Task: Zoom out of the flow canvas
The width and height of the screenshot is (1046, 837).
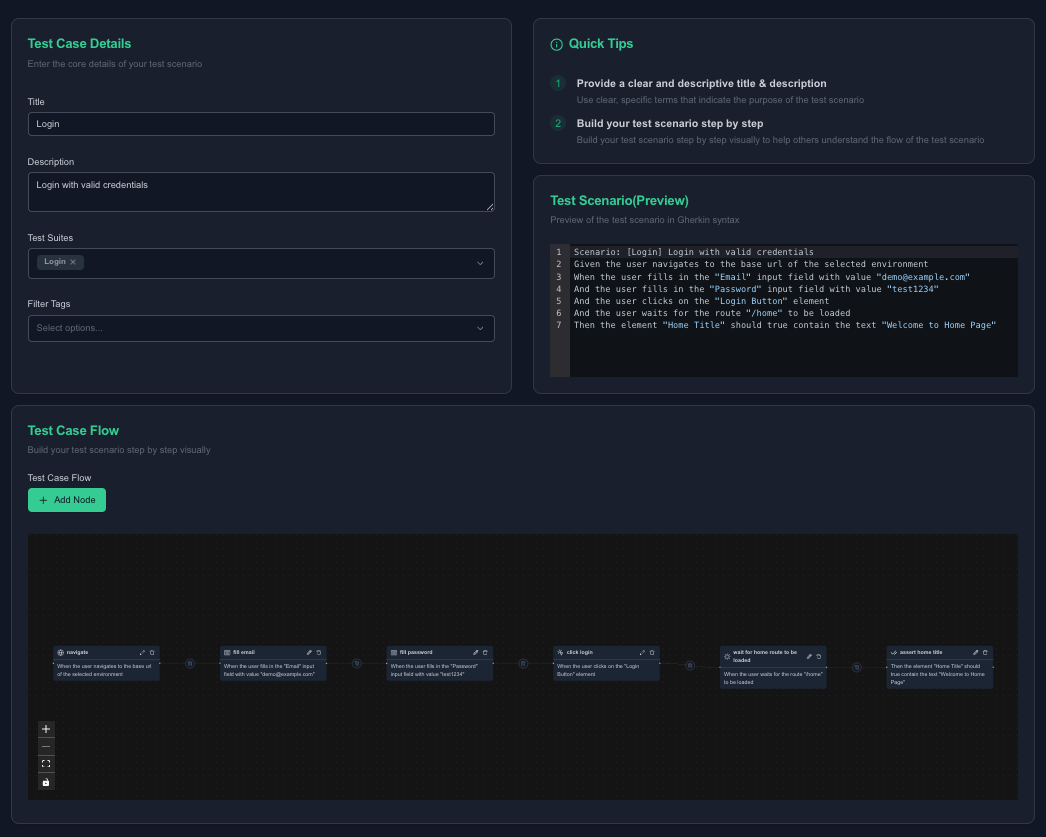Action: coord(46,745)
